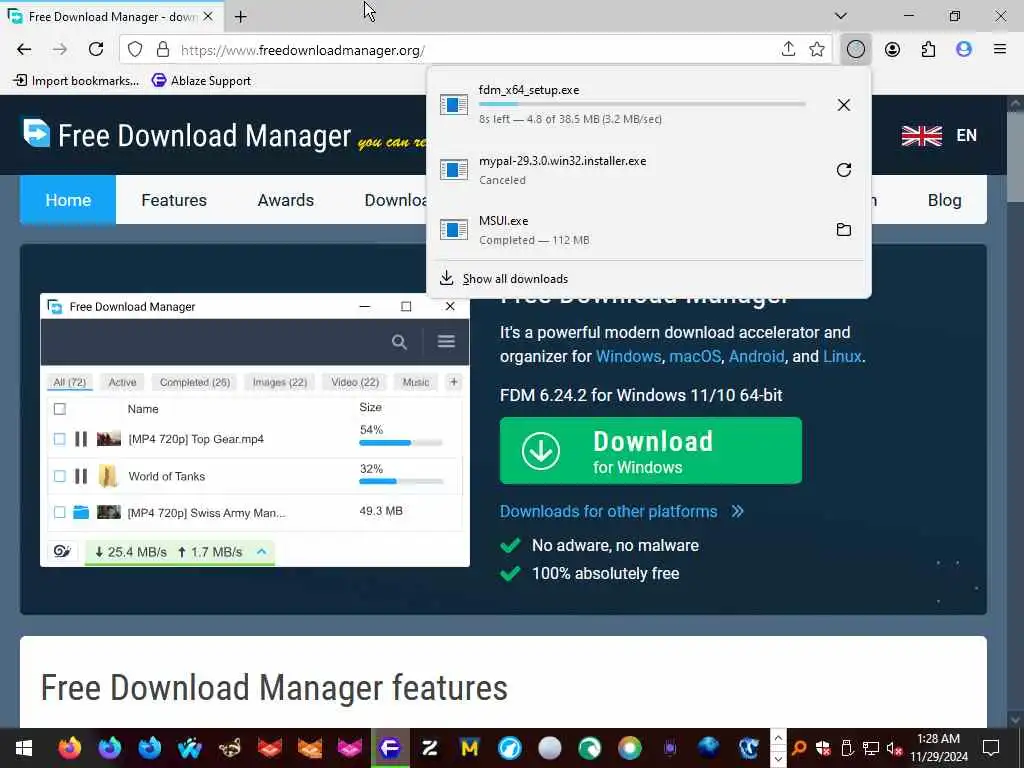Click the Download for Windows button
1024x768 pixels.
pyautogui.click(x=650, y=451)
